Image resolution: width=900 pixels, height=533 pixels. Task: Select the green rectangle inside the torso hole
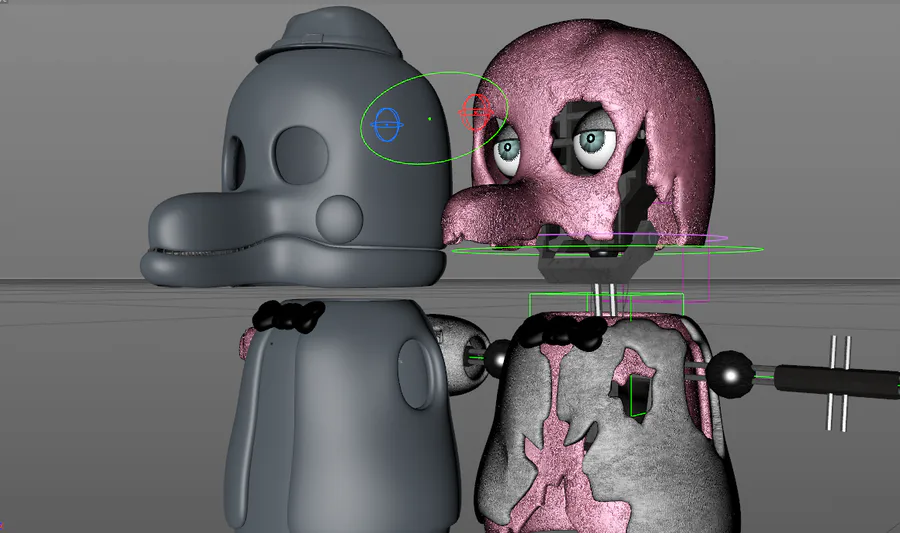(640, 395)
